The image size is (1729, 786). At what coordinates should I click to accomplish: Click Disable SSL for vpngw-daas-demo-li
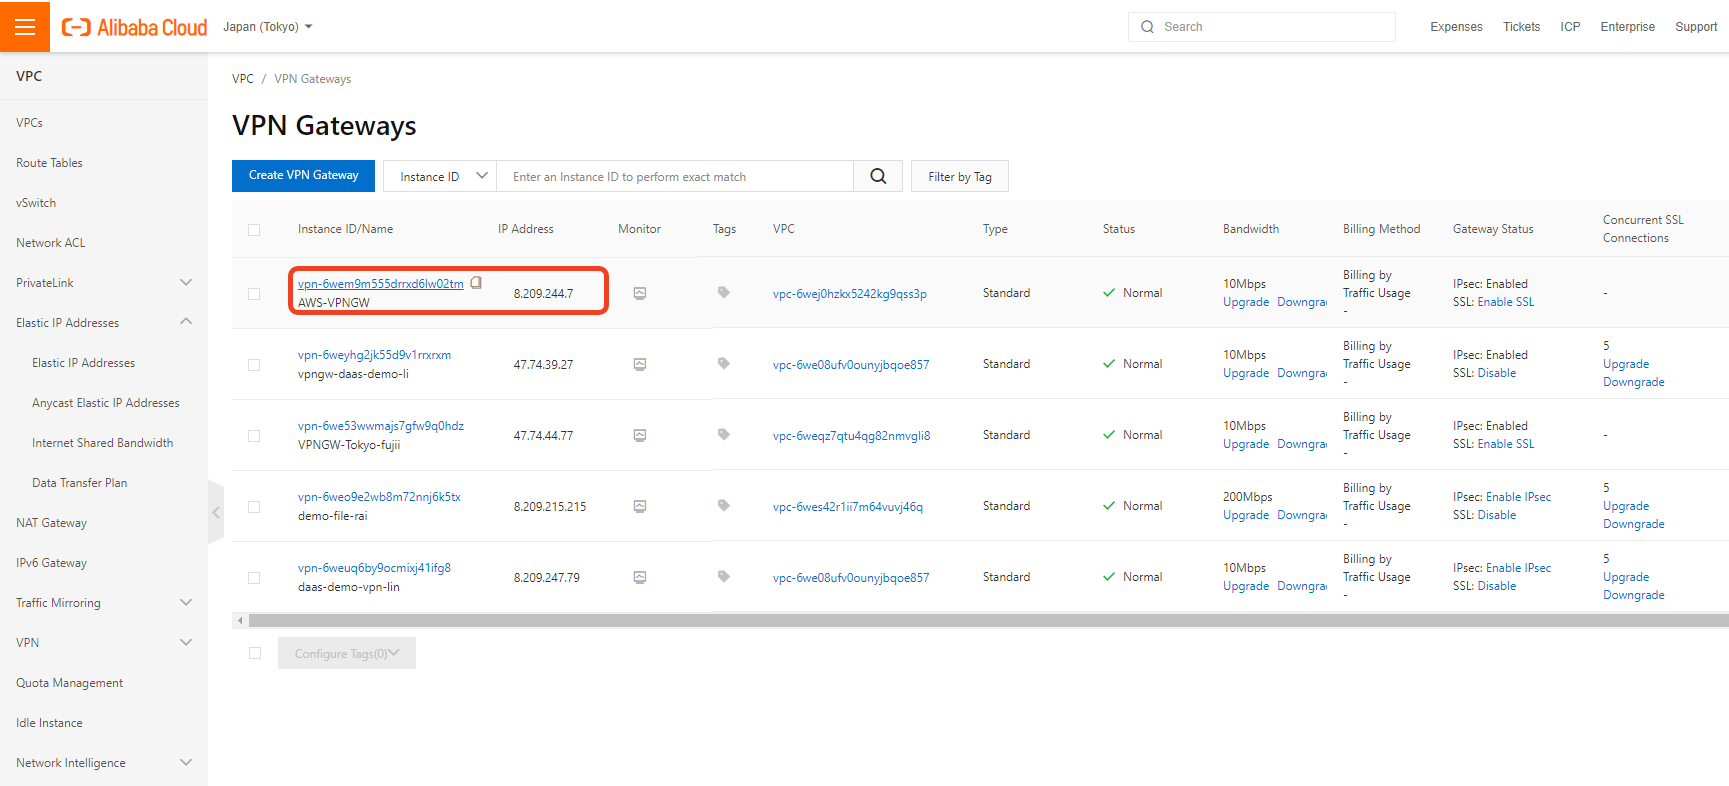(x=1497, y=373)
